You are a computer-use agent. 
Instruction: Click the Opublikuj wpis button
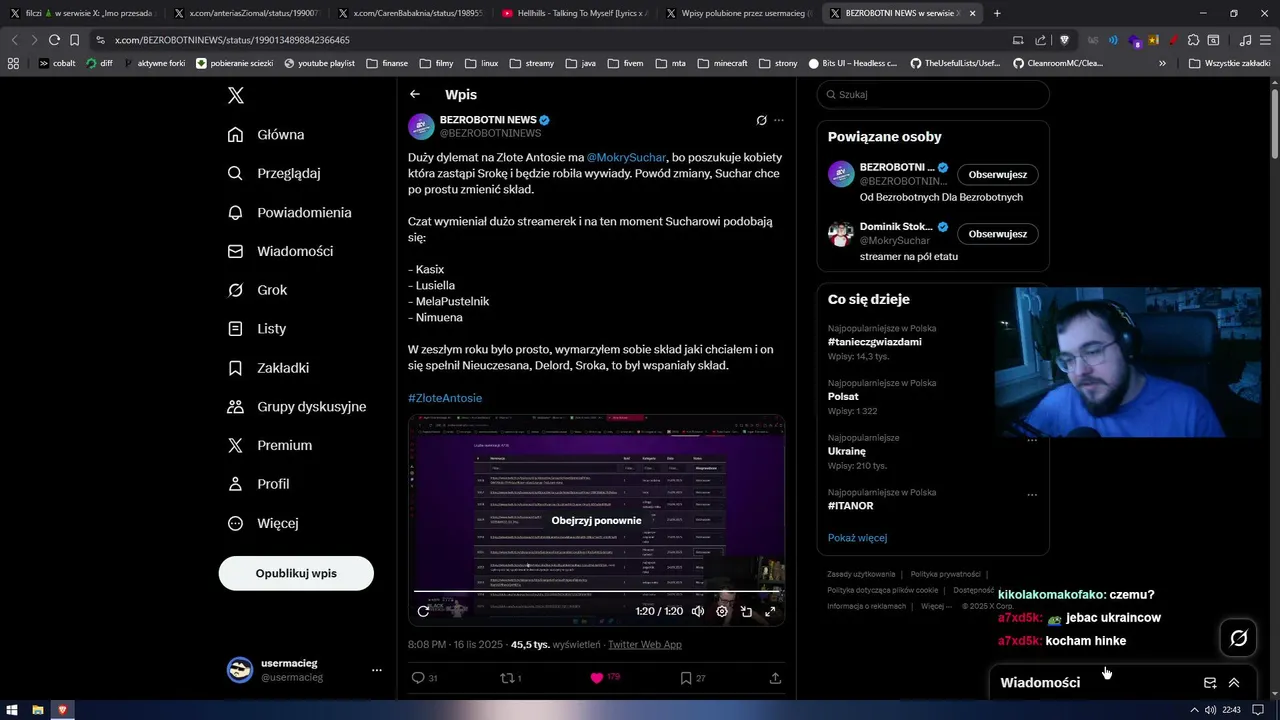coord(296,573)
